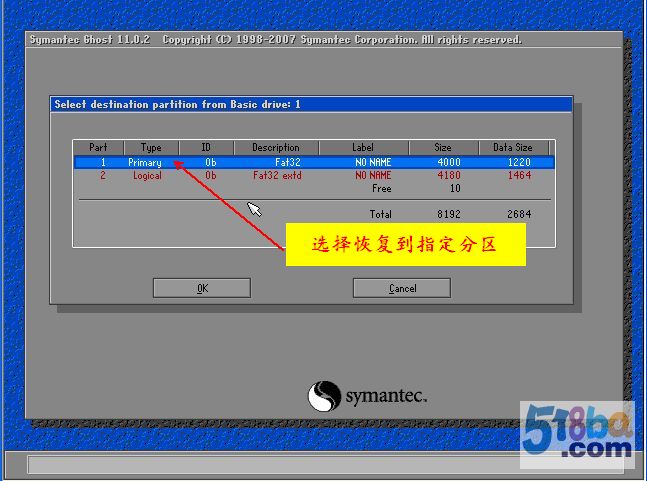Image resolution: width=647 pixels, height=481 pixels.
Task: Click the Free size value 10
Action: pyautogui.click(x=455, y=189)
